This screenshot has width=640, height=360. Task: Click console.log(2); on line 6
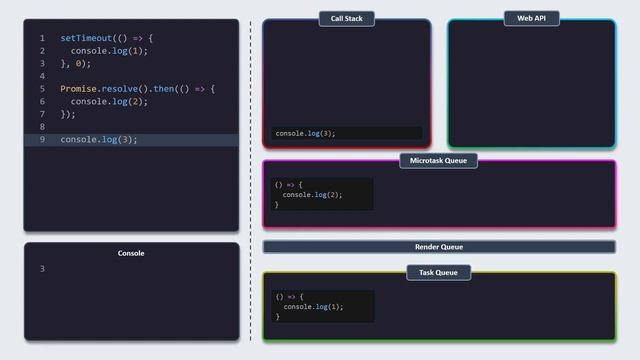coord(109,102)
